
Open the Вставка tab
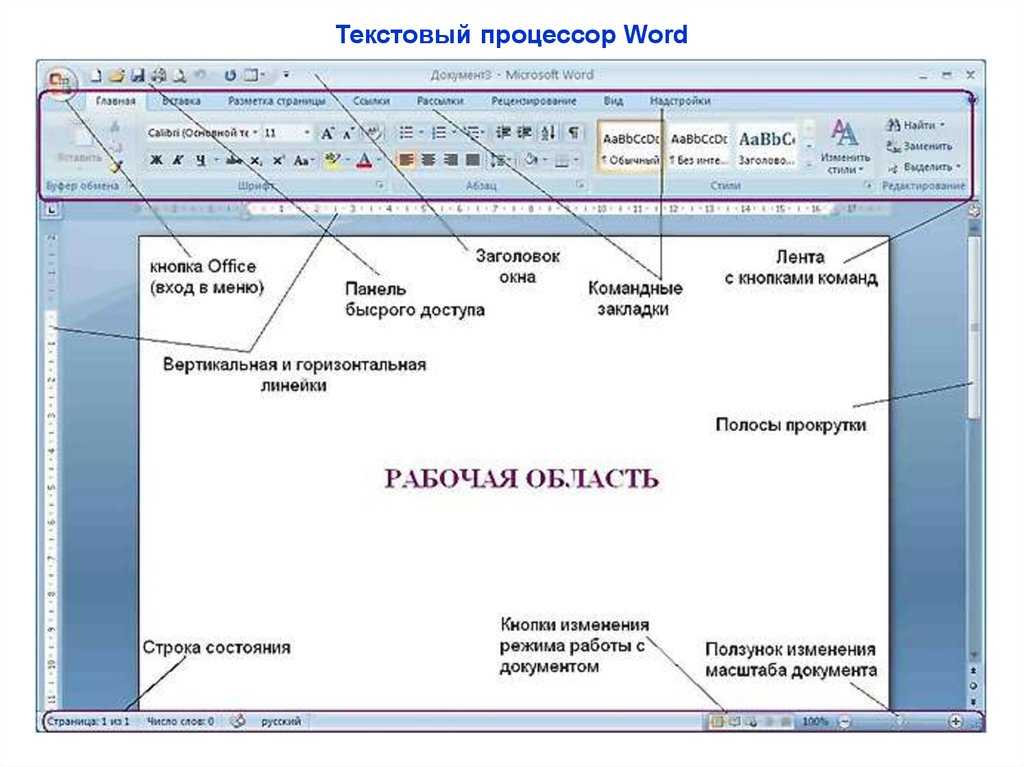pos(181,101)
